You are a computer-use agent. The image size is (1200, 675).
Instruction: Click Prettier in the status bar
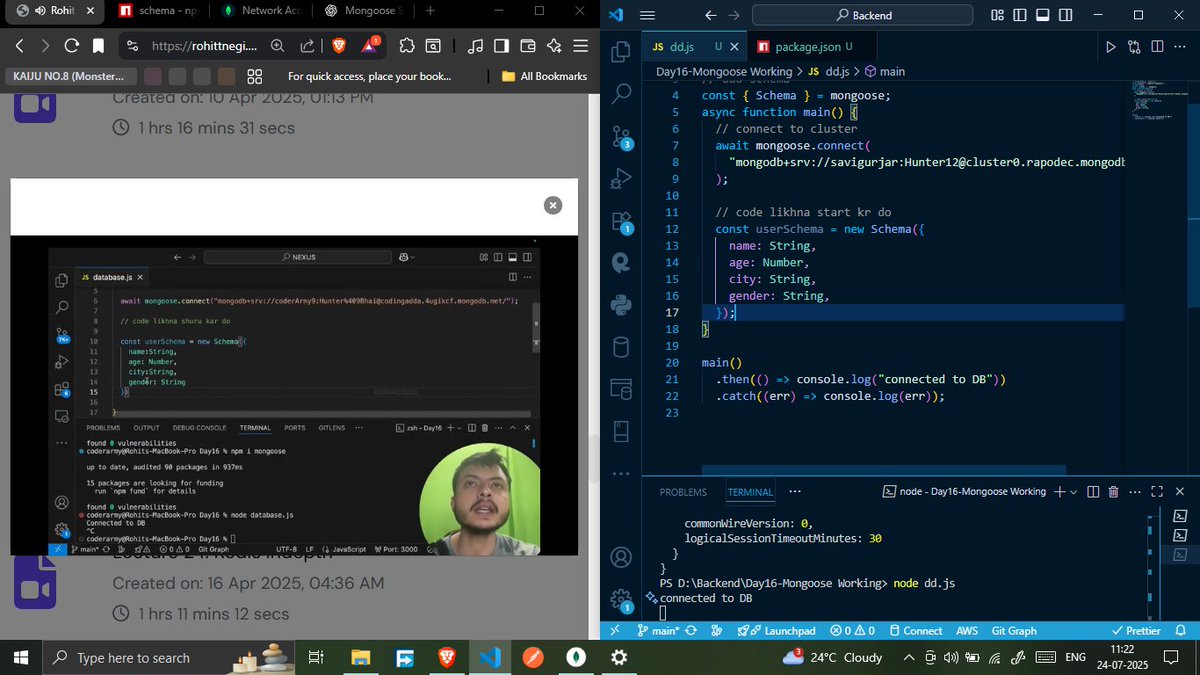1136,631
